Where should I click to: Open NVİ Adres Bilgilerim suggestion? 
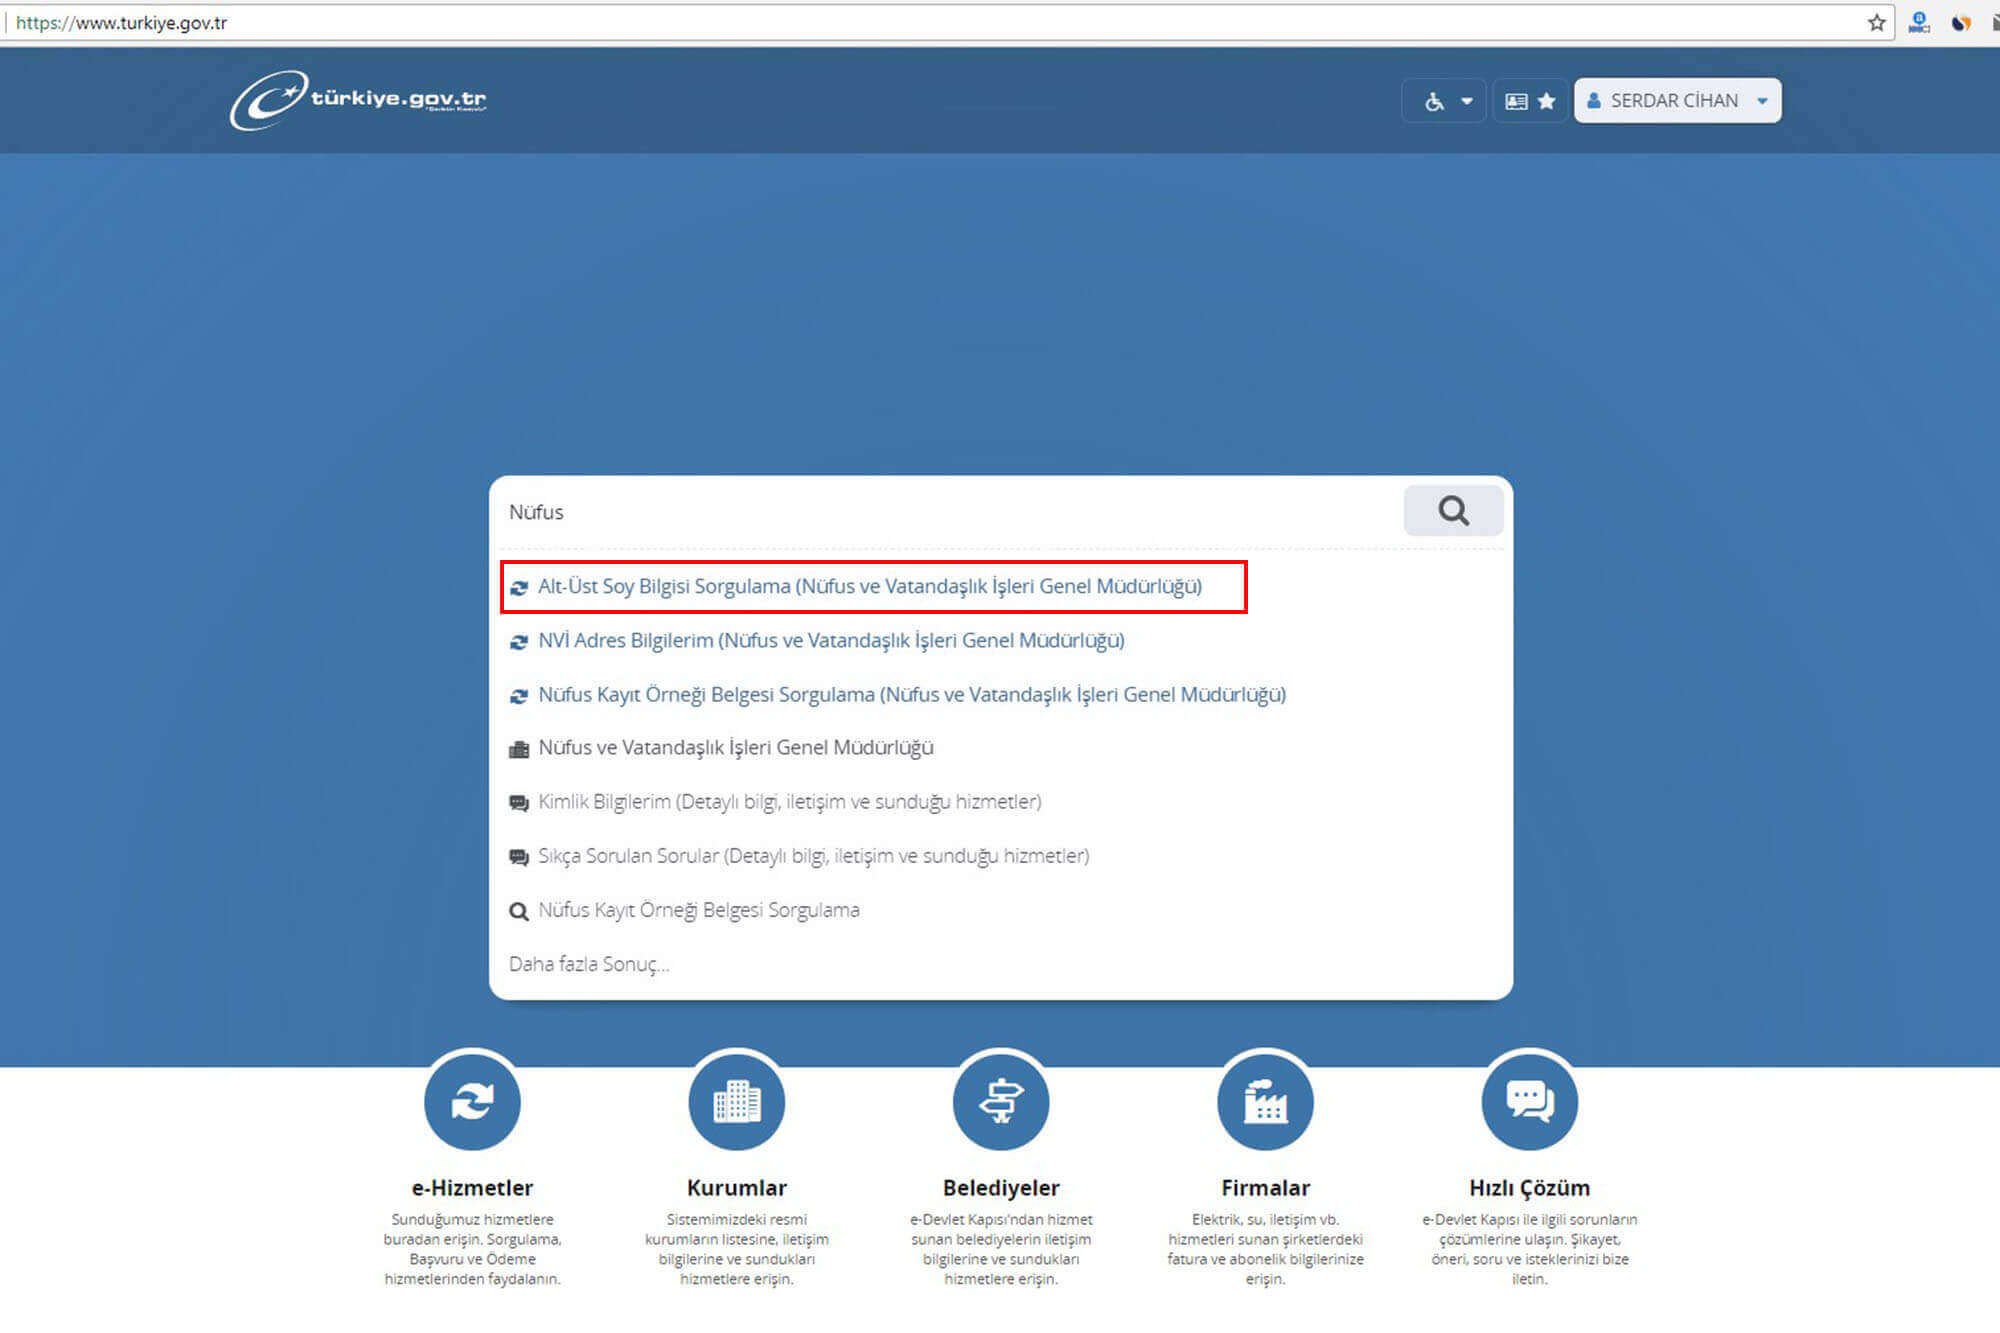click(831, 641)
